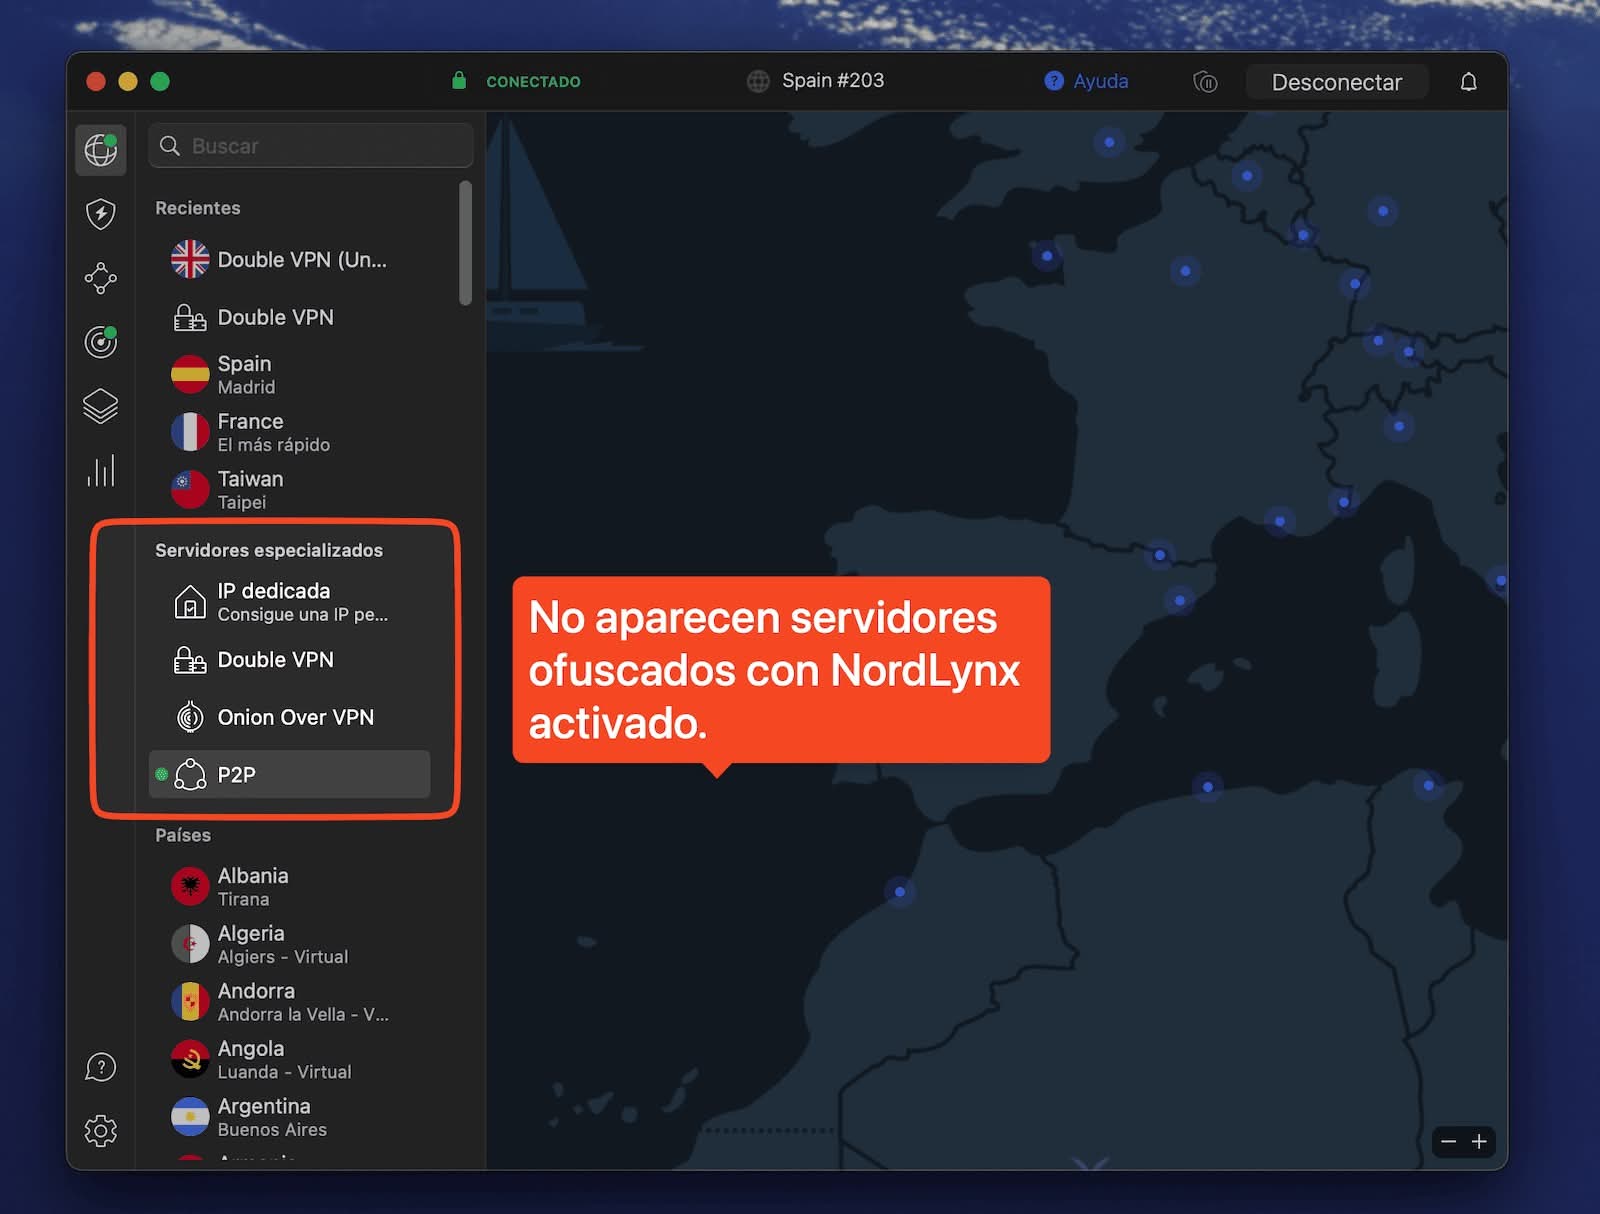Connect to Angola Luanda Virtual
1600x1214 pixels.
[290, 1059]
